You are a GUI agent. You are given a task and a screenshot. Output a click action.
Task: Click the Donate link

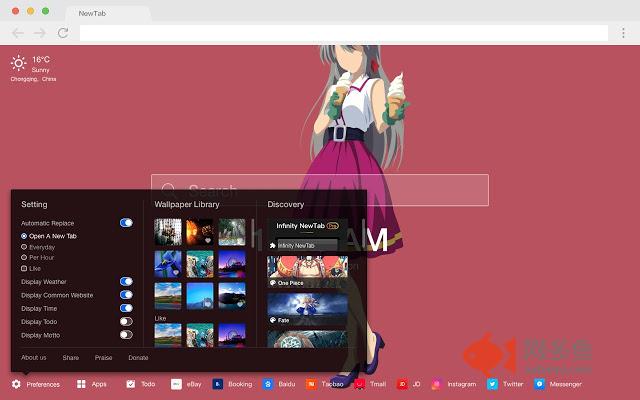pos(138,357)
